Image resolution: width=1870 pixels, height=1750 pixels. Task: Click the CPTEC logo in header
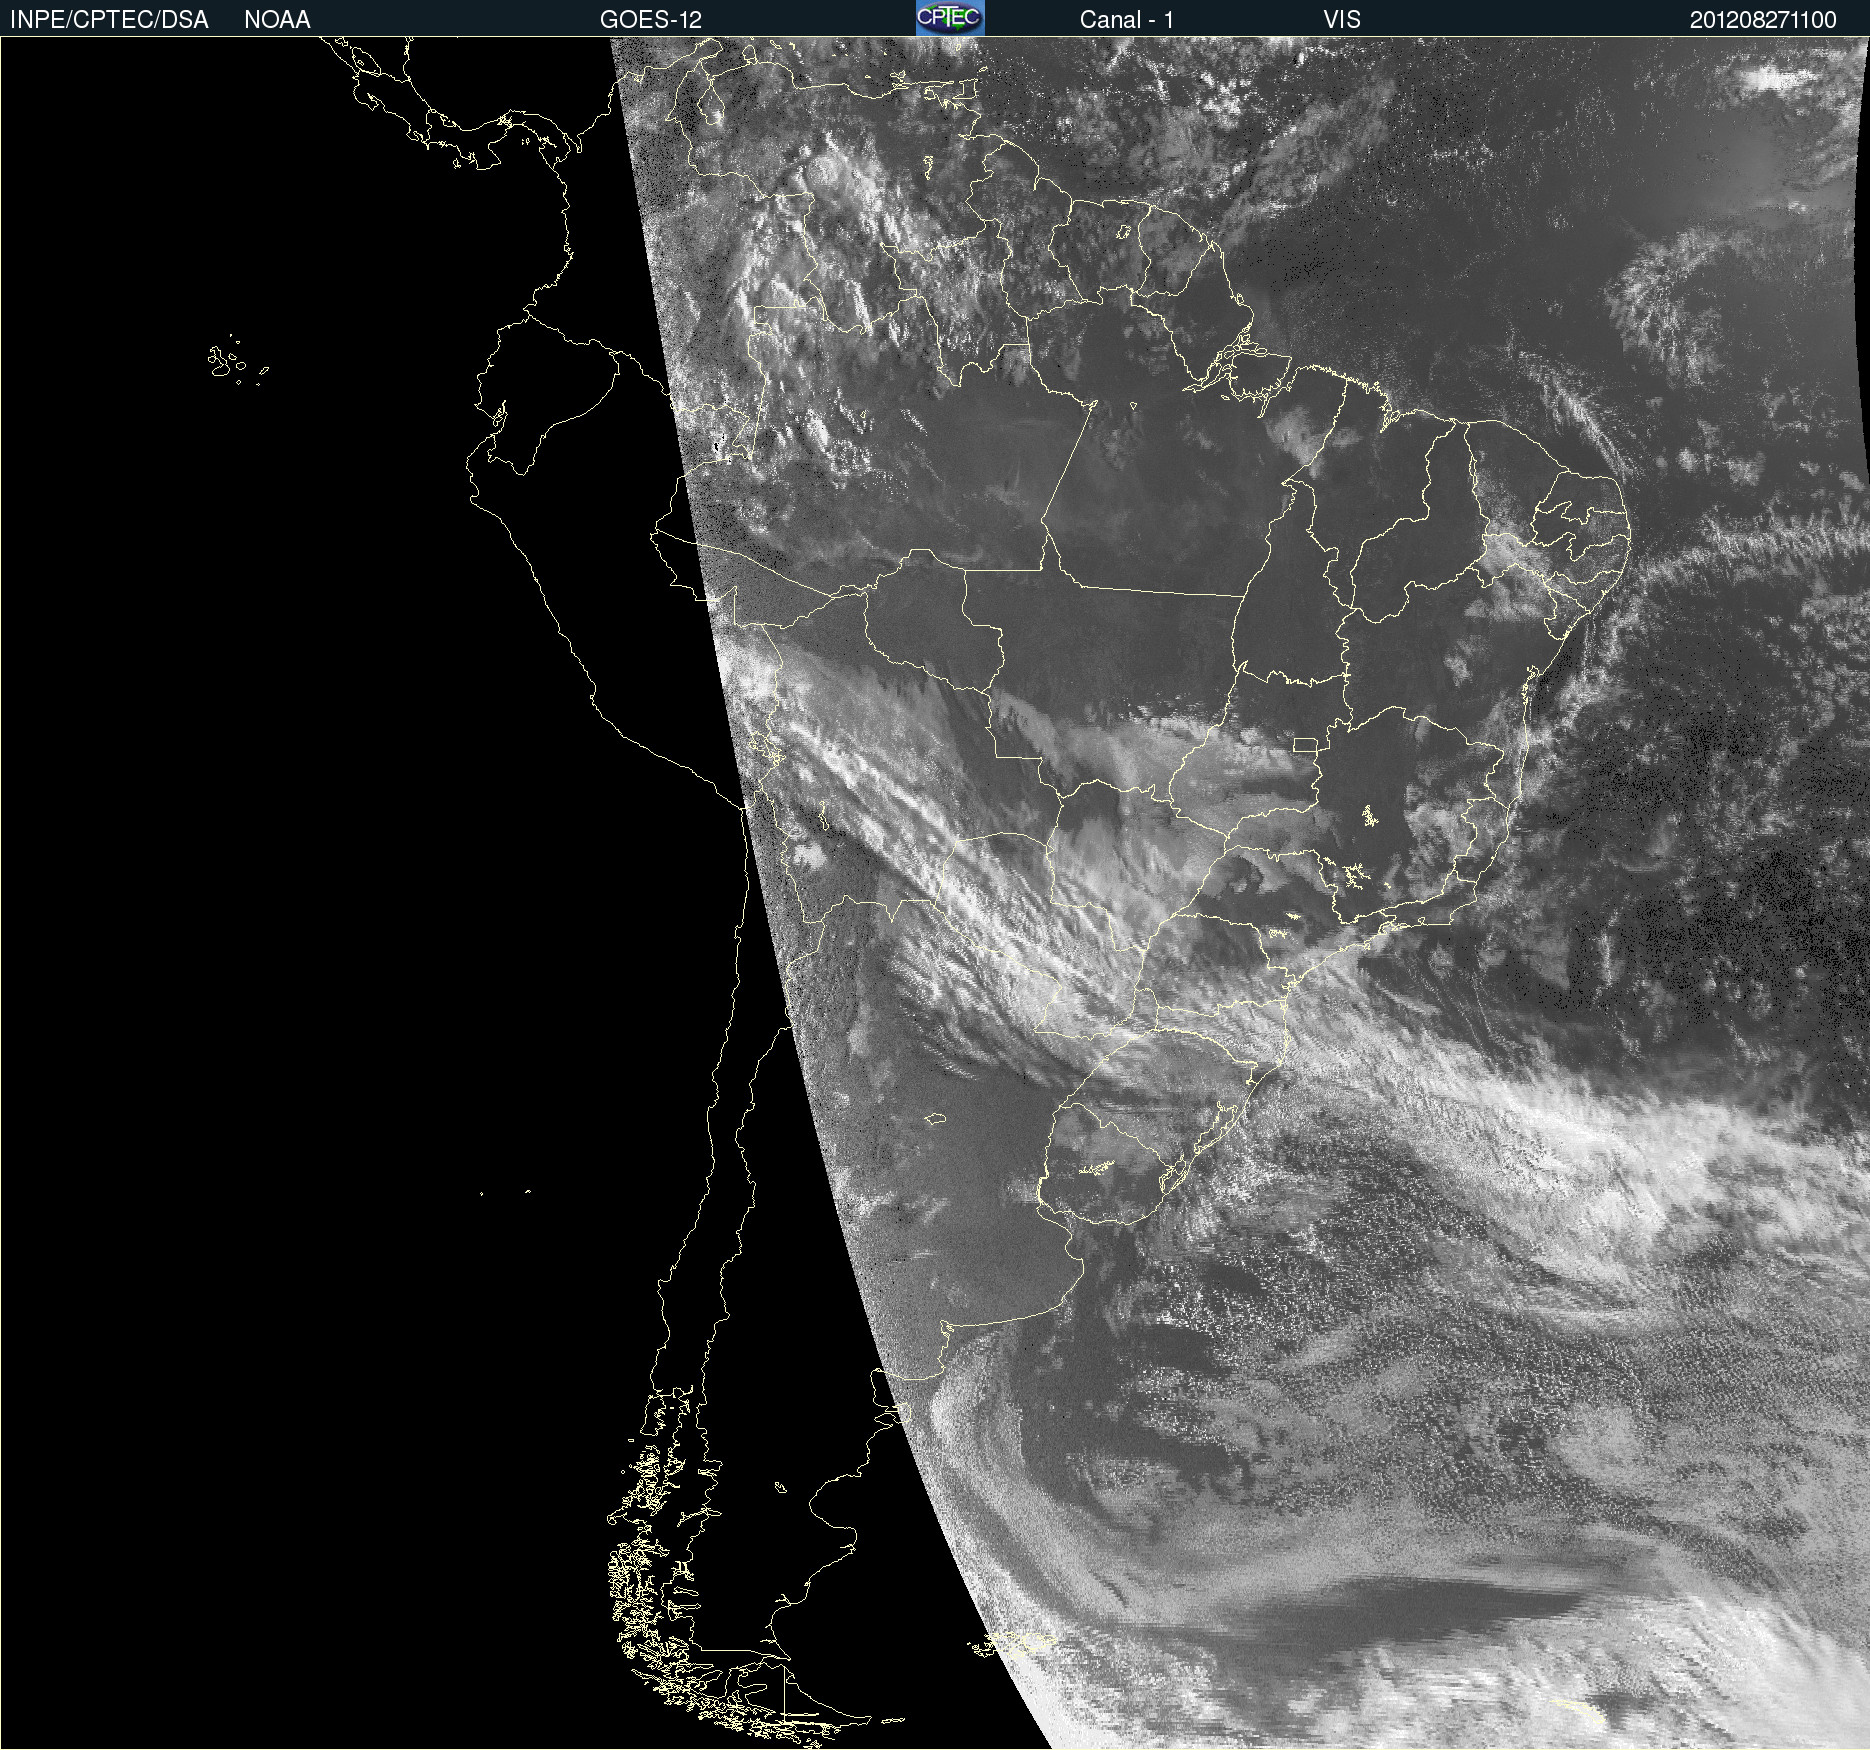[950, 18]
